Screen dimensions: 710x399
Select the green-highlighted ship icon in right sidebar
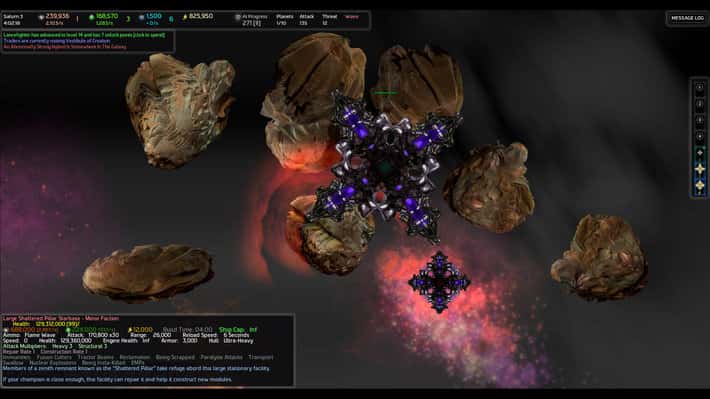(x=700, y=153)
